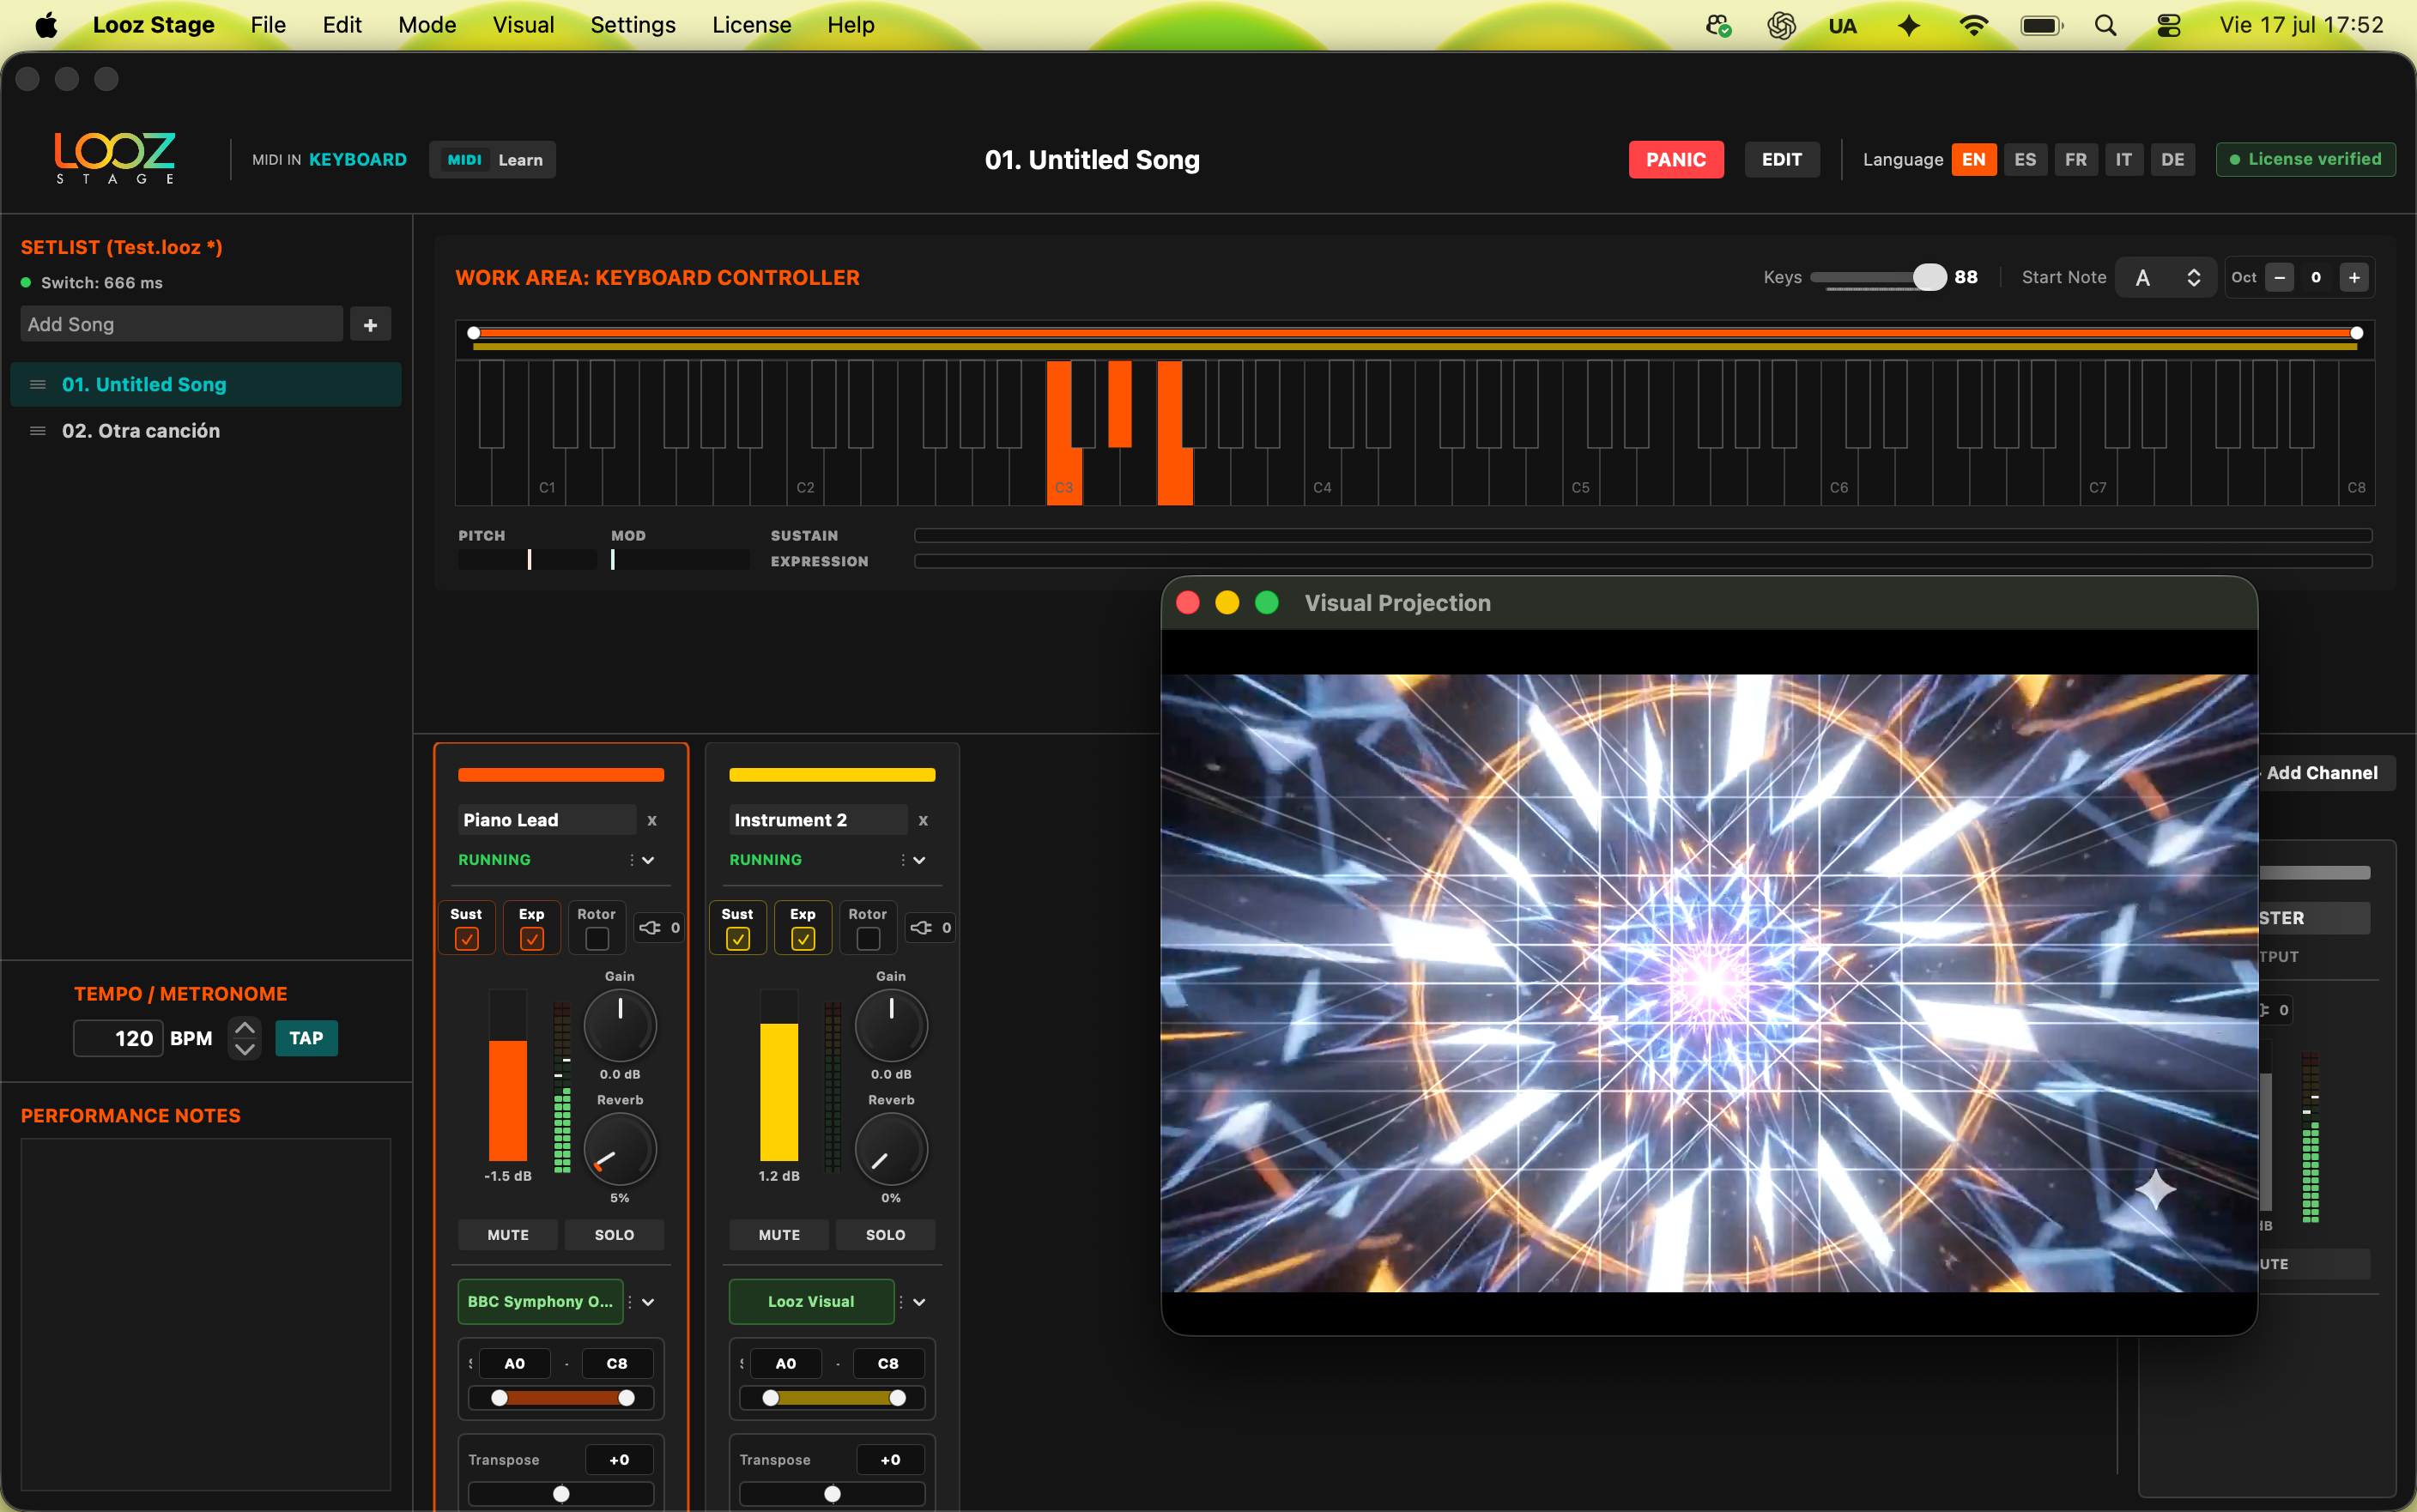Enable Rotor checkbox on Piano Lead
Screen dimensions: 2417x1512
(597, 939)
